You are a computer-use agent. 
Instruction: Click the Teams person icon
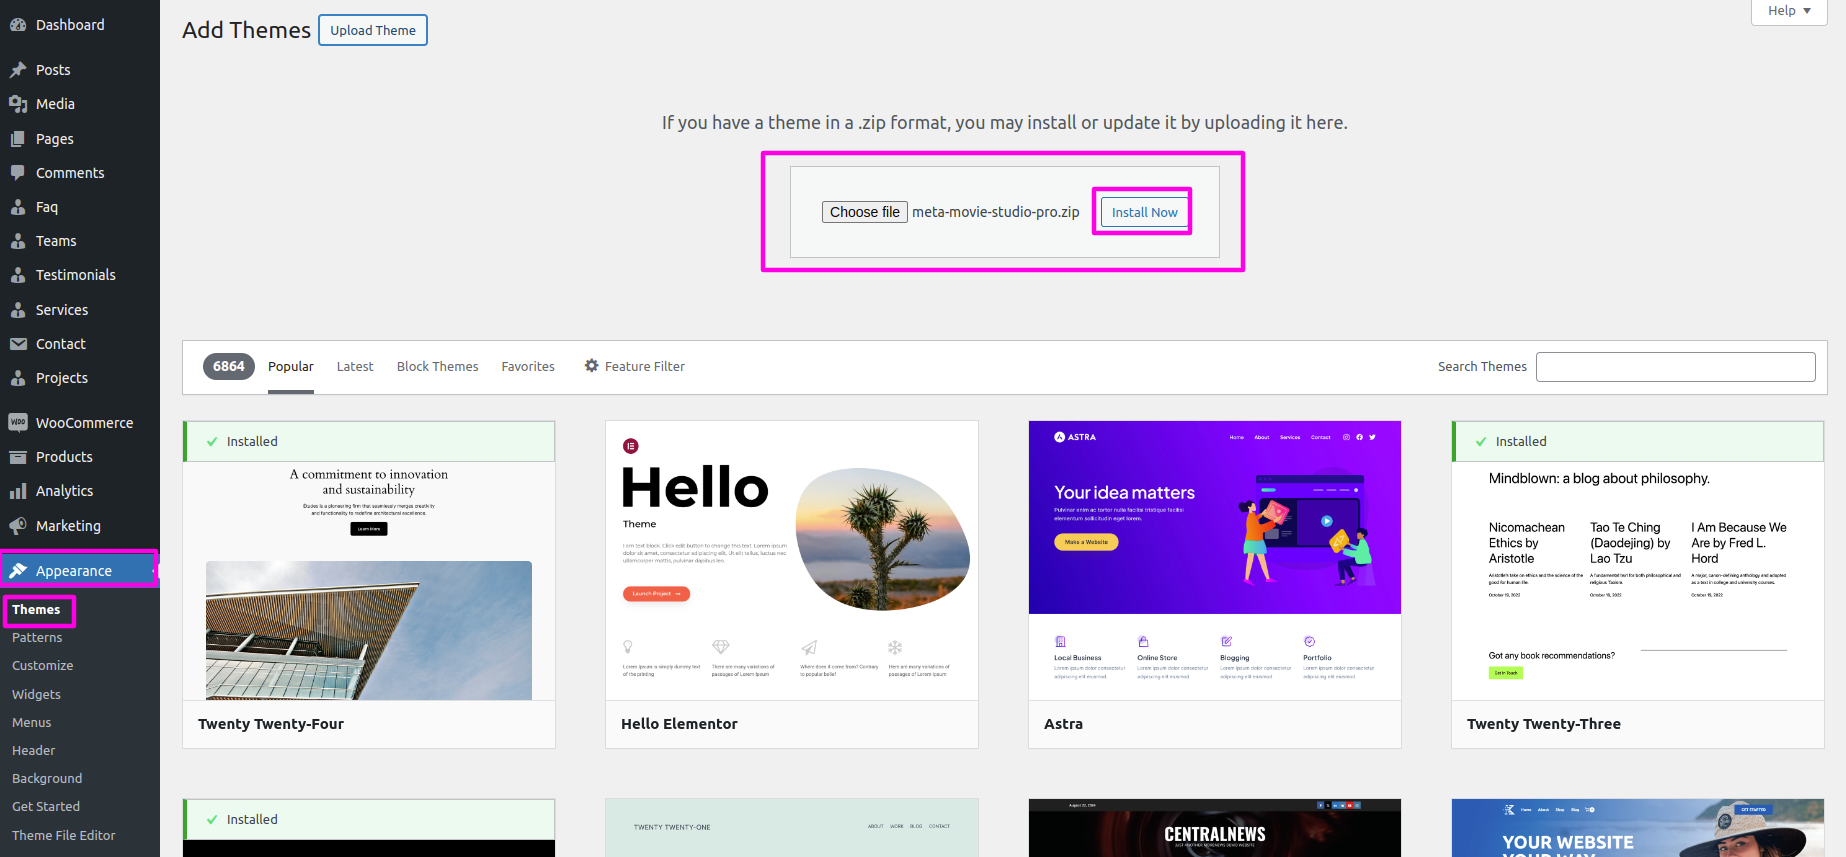pyautogui.click(x=18, y=241)
